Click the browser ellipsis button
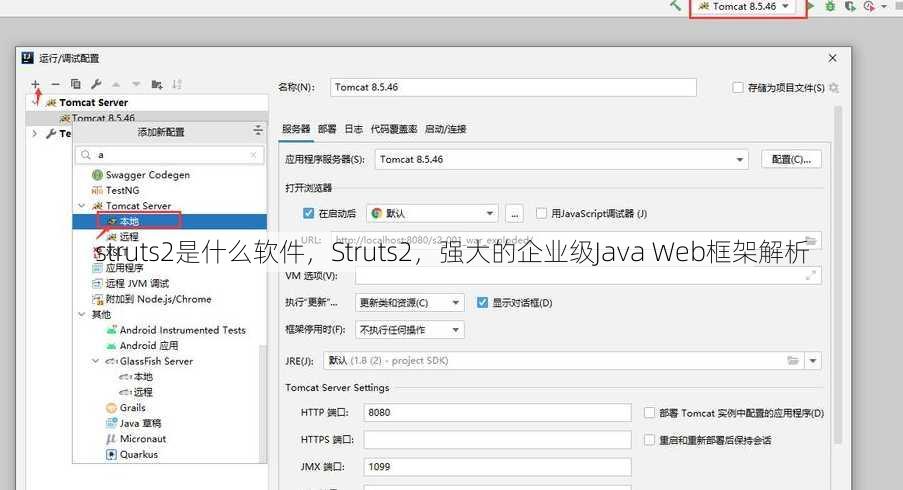903x490 pixels. pyautogui.click(x=514, y=214)
